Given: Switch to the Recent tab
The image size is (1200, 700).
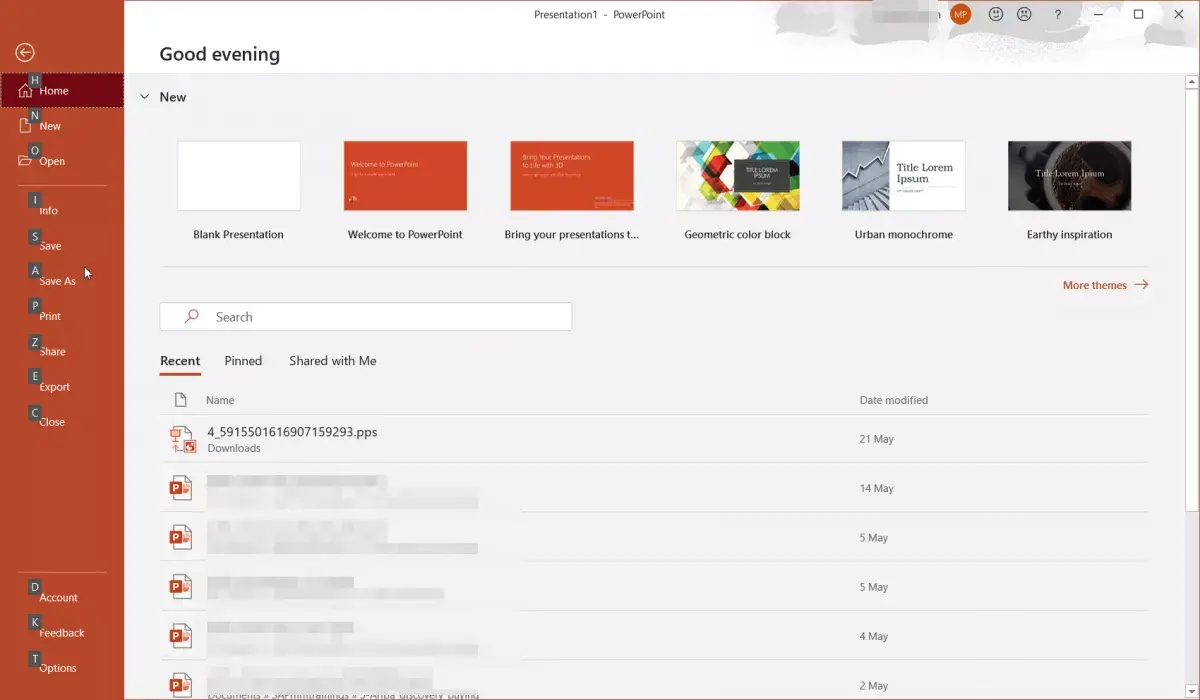Looking at the screenshot, I should click(180, 361).
